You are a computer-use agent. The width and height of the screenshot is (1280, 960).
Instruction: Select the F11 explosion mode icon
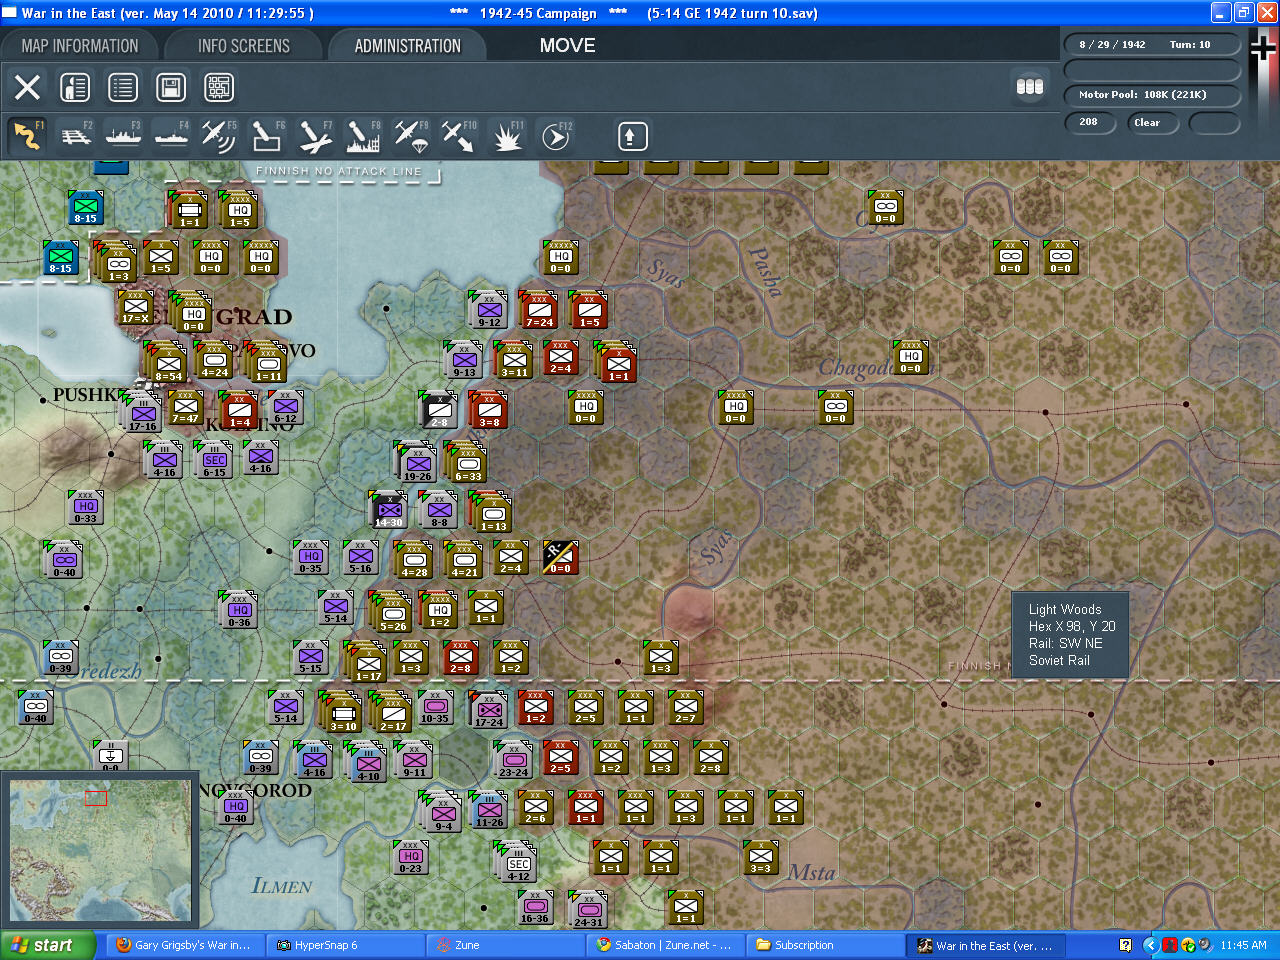(507, 136)
